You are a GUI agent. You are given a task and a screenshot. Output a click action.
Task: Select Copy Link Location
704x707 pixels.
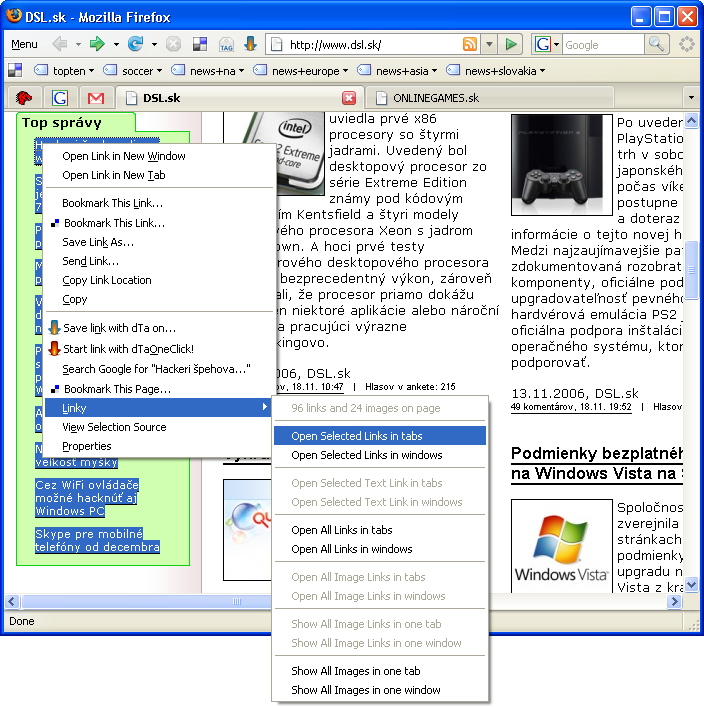point(159,280)
